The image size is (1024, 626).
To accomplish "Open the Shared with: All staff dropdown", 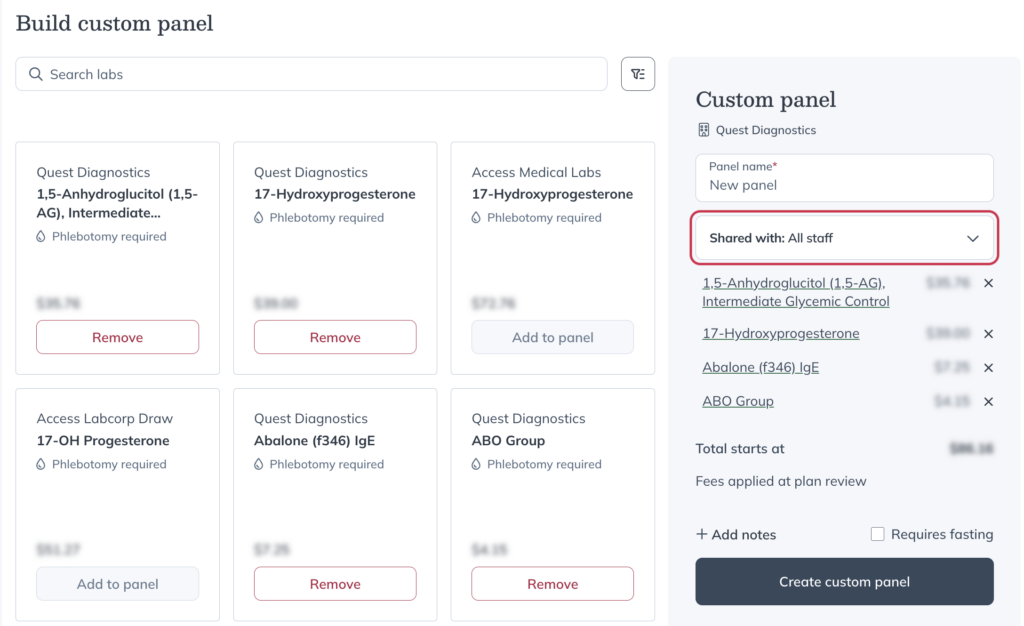I will tap(844, 238).
